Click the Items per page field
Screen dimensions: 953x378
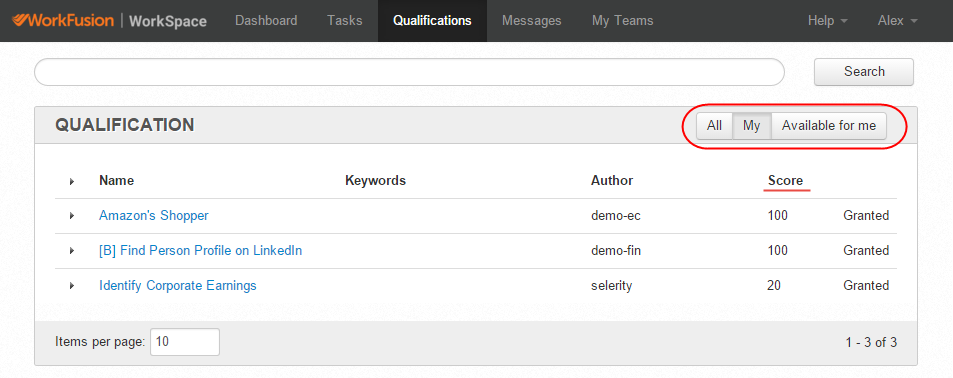pyautogui.click(x=185, y=342)
